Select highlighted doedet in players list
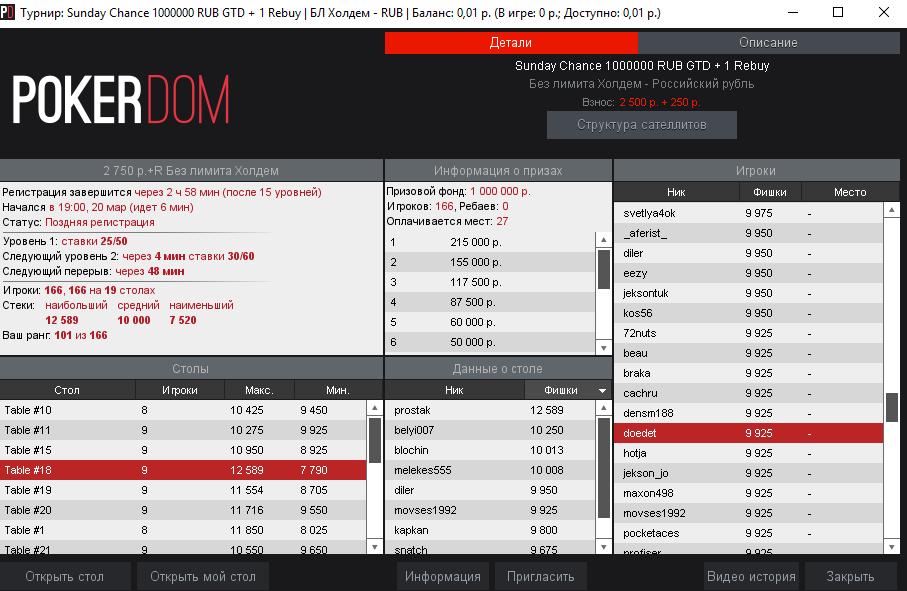This screenshot has width=907, height=591. pos(749,433)
